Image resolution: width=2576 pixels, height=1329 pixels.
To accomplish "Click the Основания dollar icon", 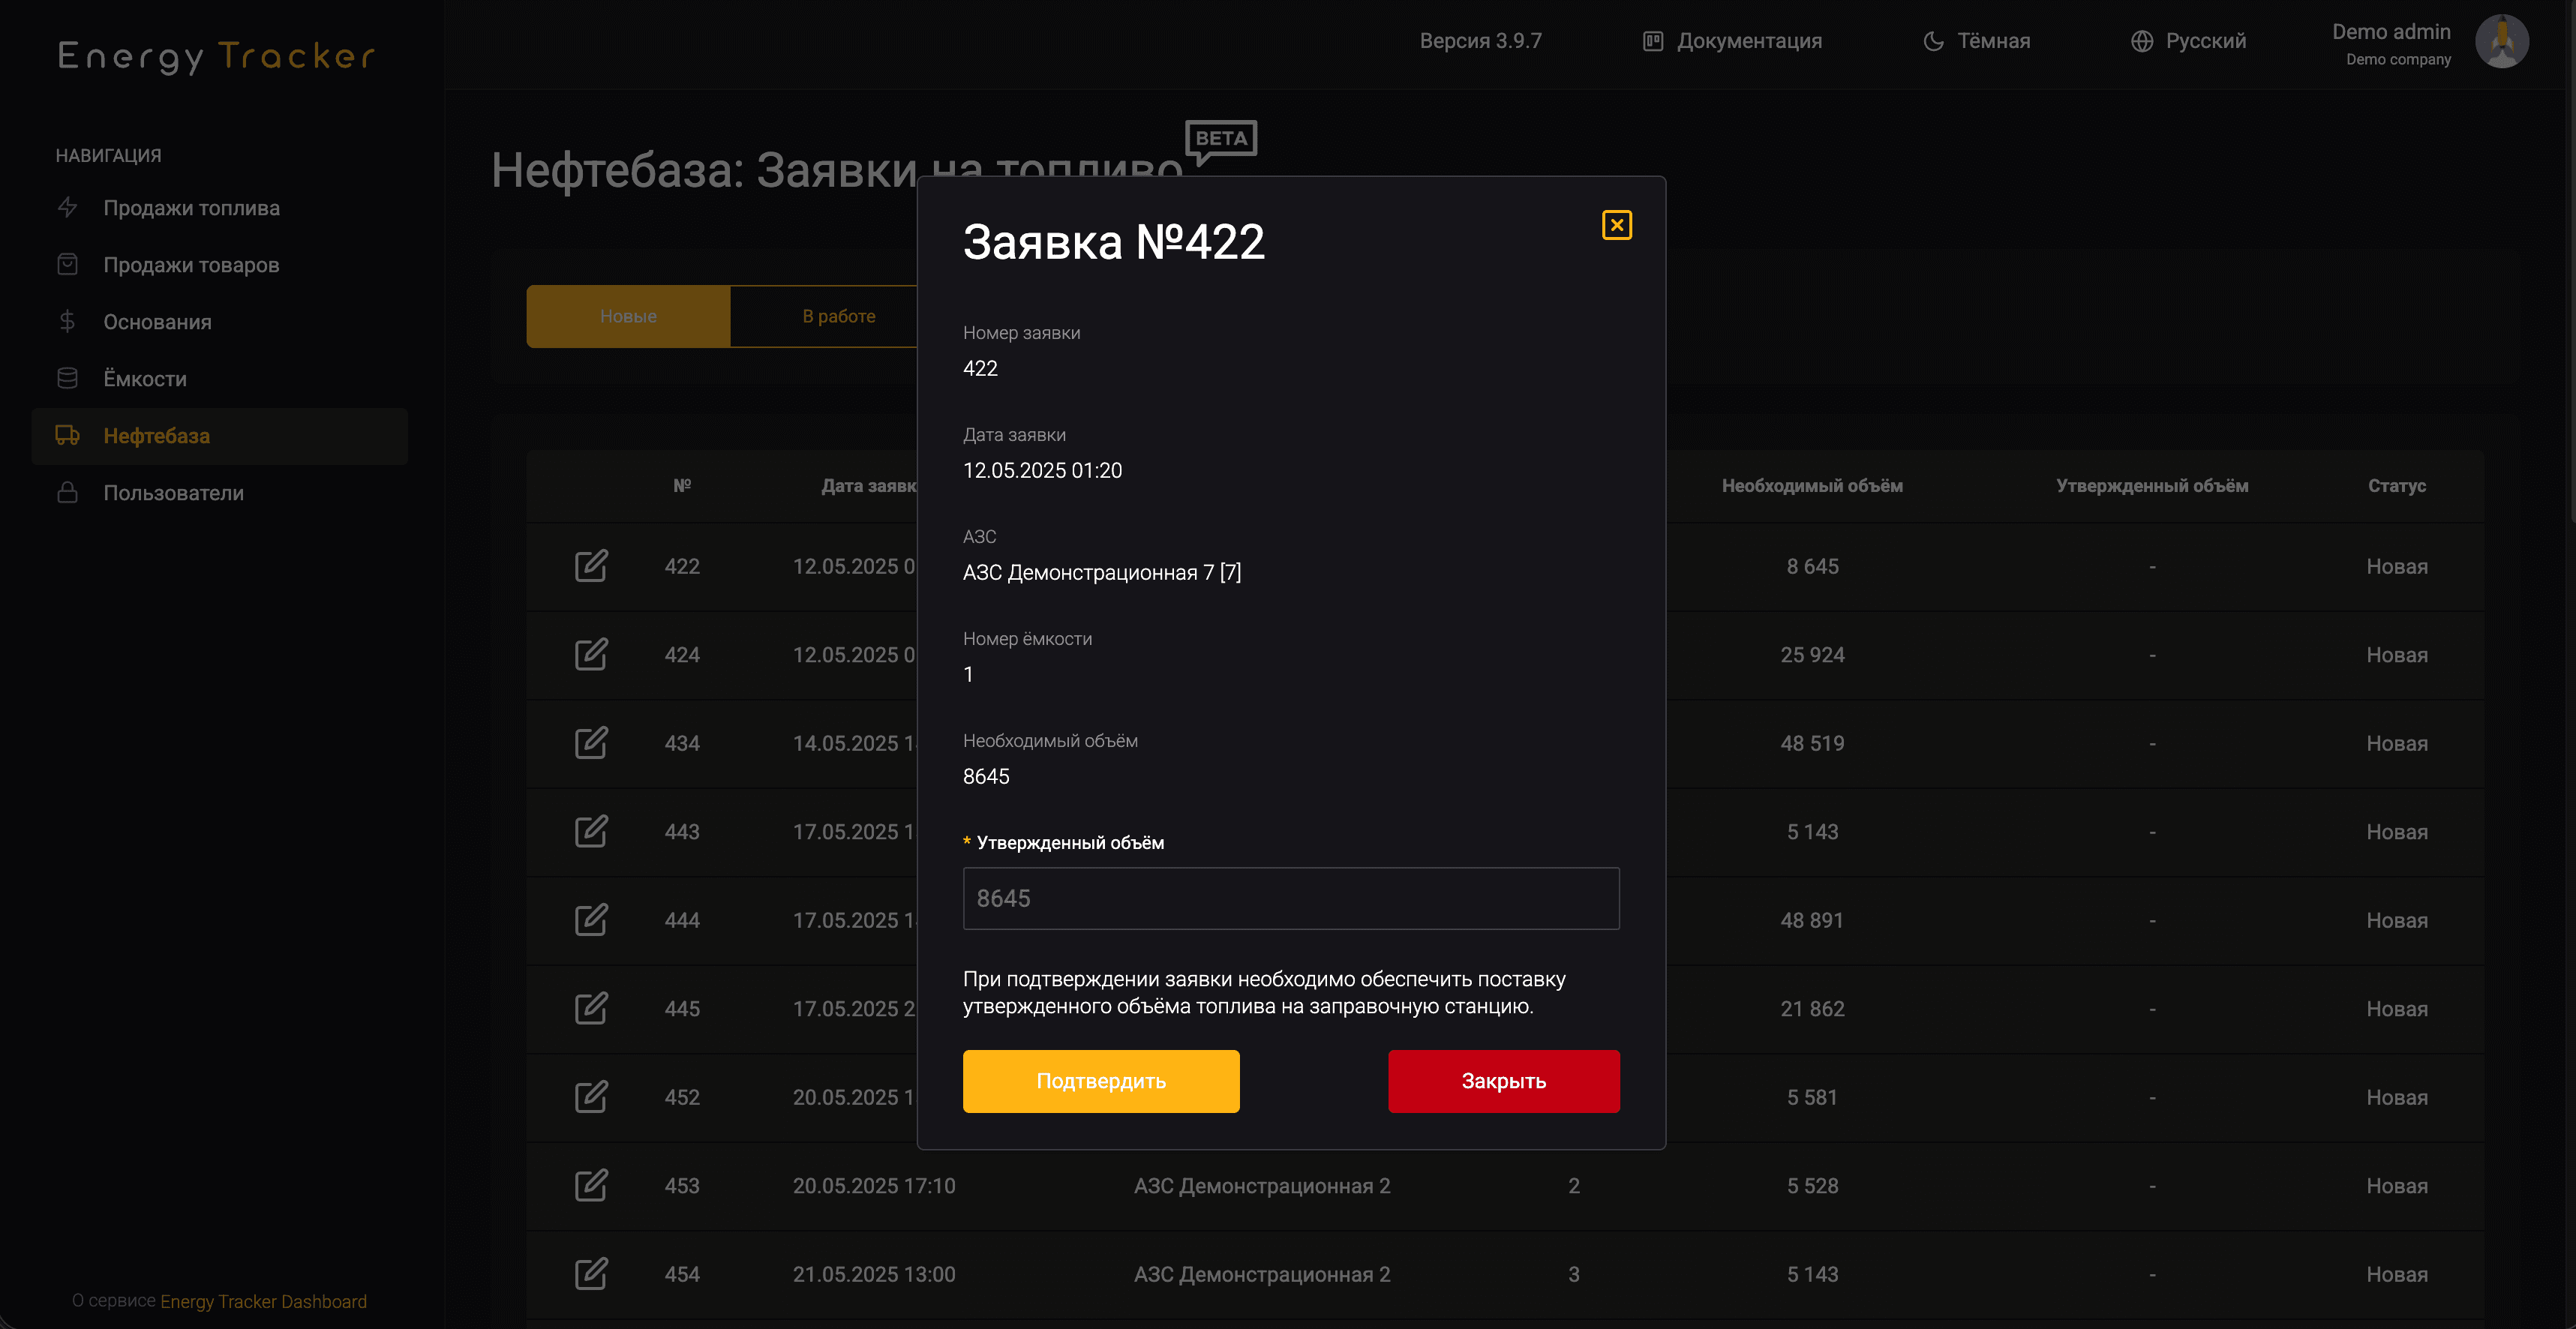I will [x=67, y=321].
